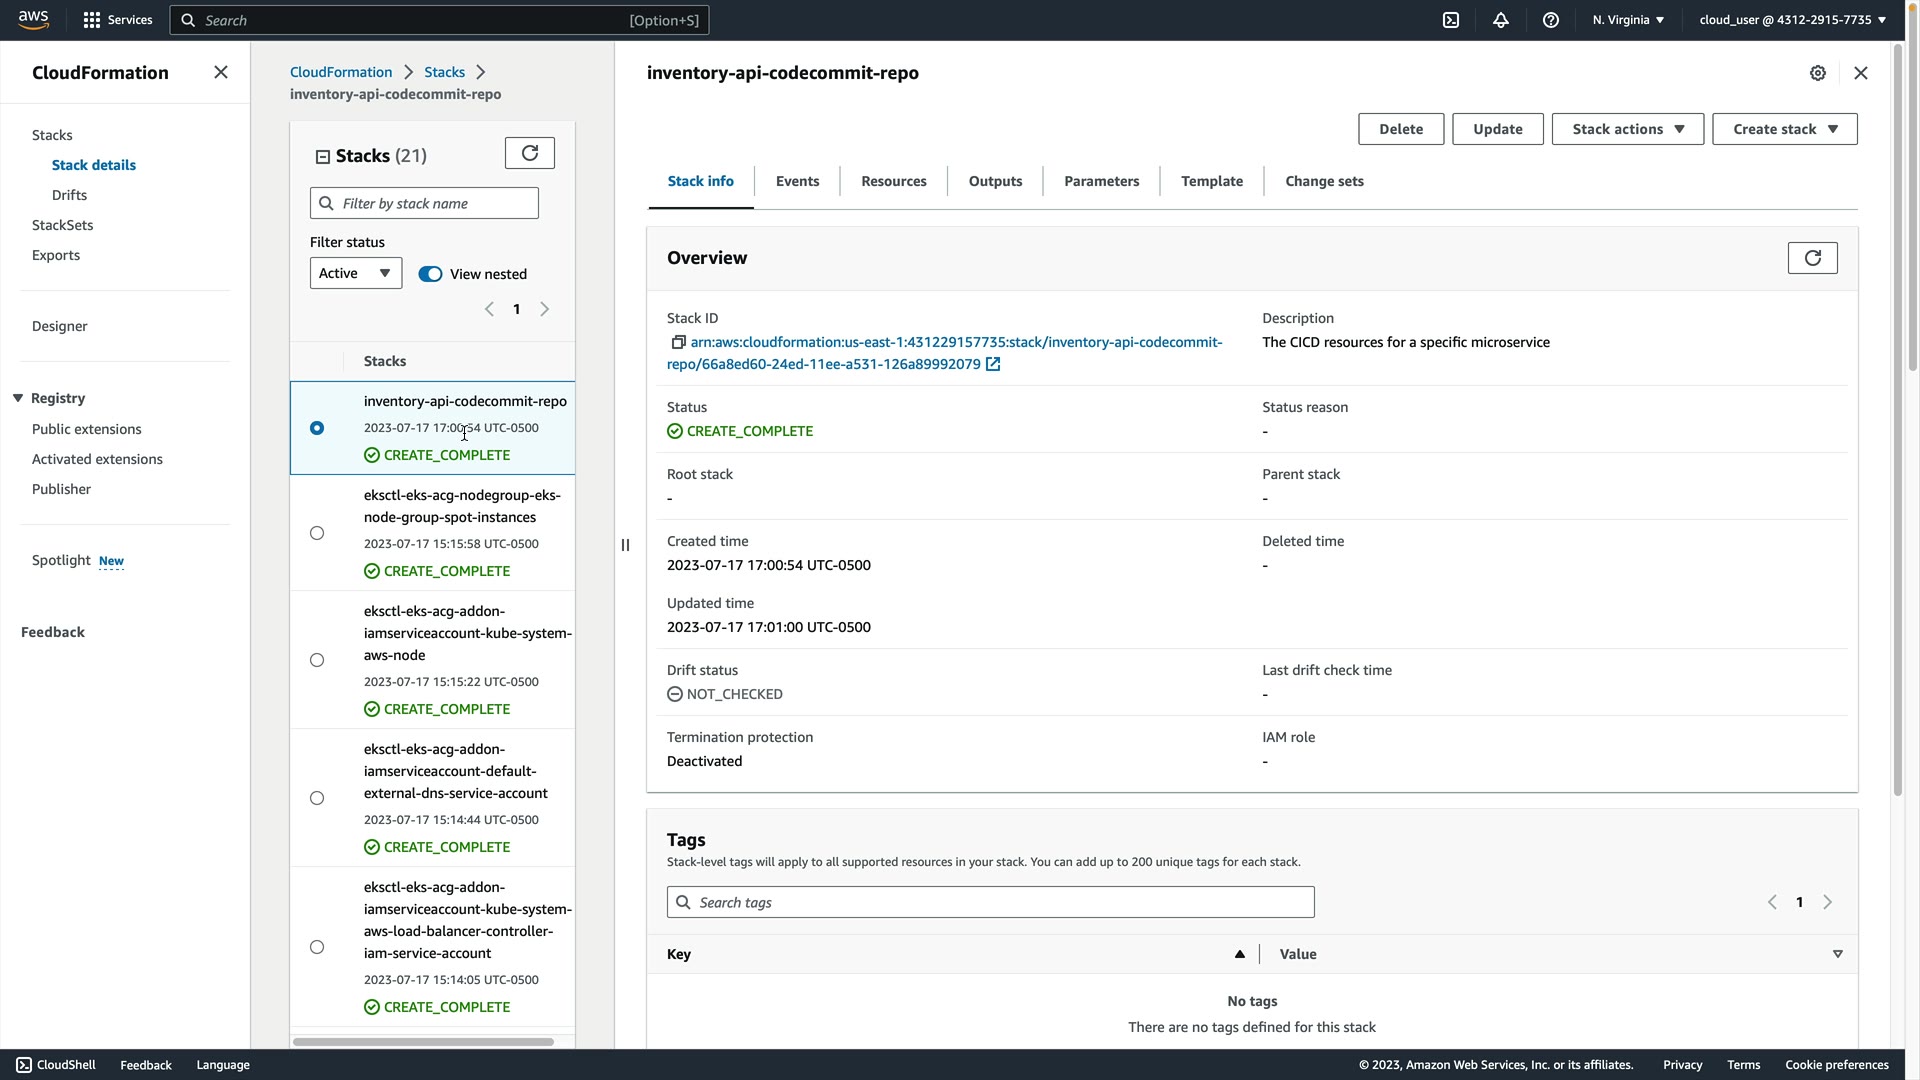
Task: Copy the Stack ID ARN
Action: [x=678, y=342]
